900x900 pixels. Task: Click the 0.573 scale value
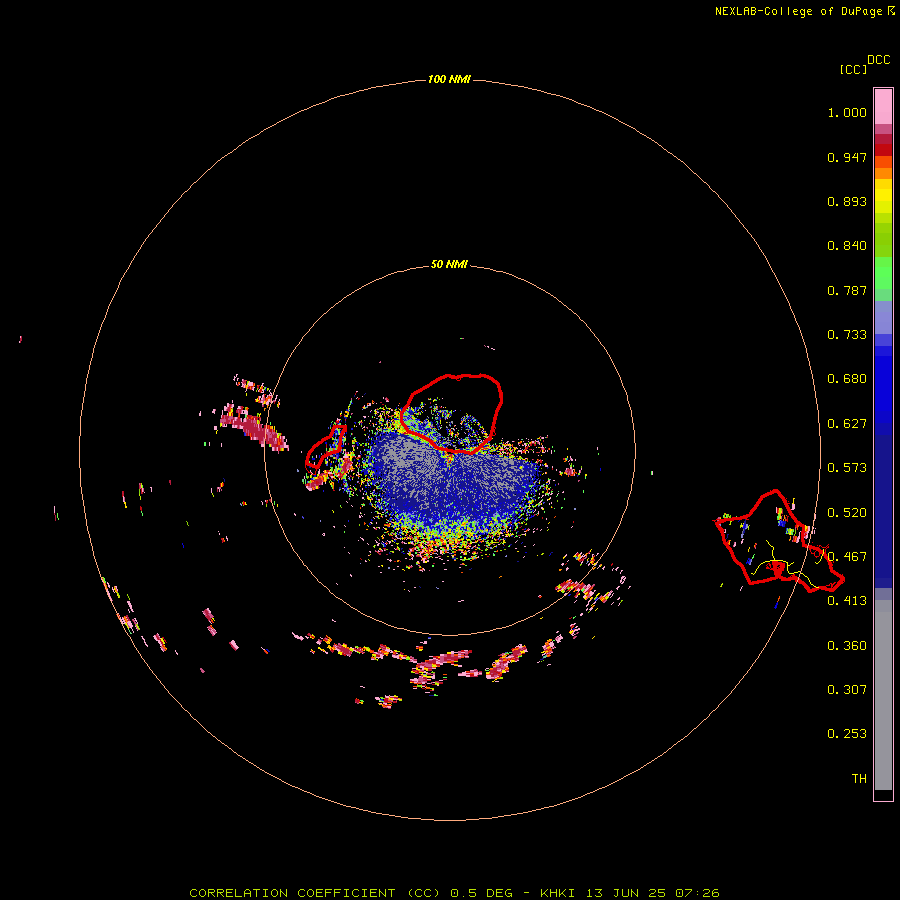(847, 468)
